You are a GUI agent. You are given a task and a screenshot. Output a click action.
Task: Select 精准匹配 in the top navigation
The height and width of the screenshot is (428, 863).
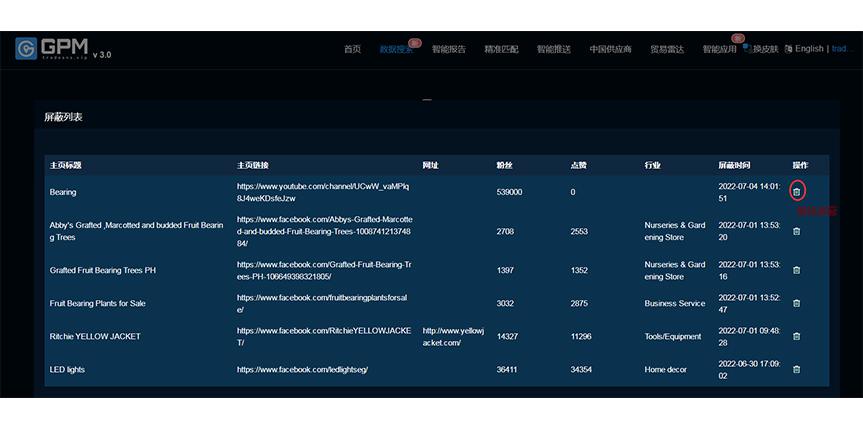point(501,49)
